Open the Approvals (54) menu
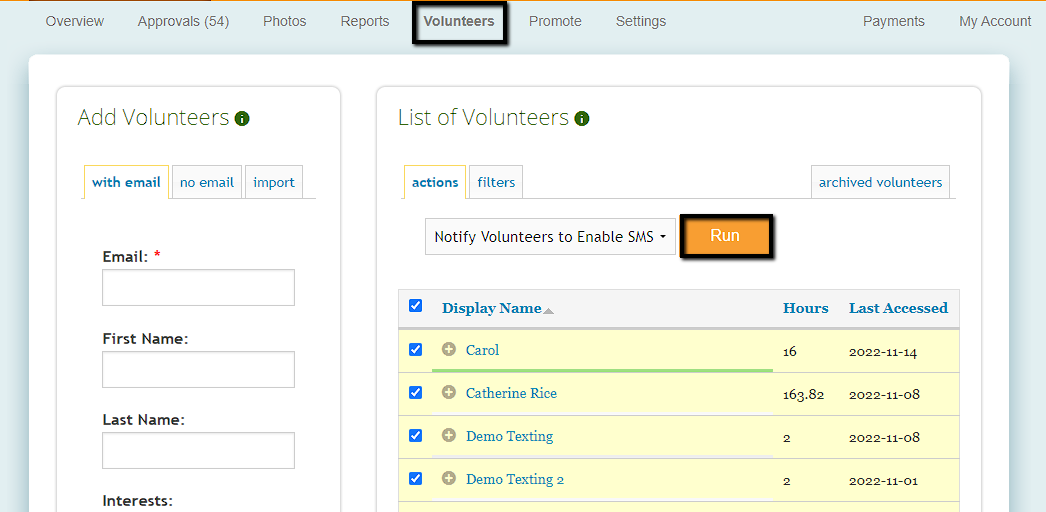 [183, 21]
